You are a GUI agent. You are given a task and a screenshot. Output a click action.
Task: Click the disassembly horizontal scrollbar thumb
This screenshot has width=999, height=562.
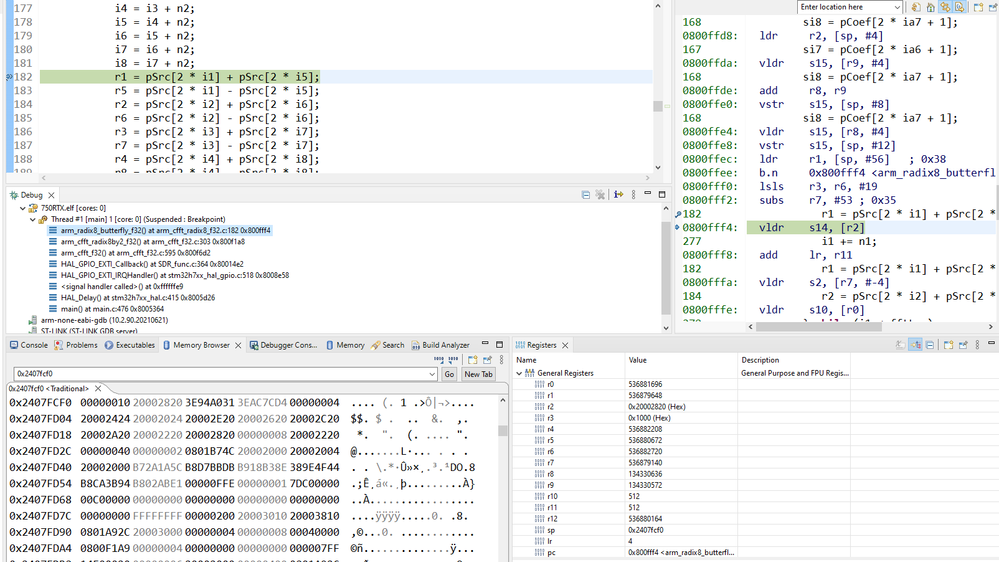819,327
